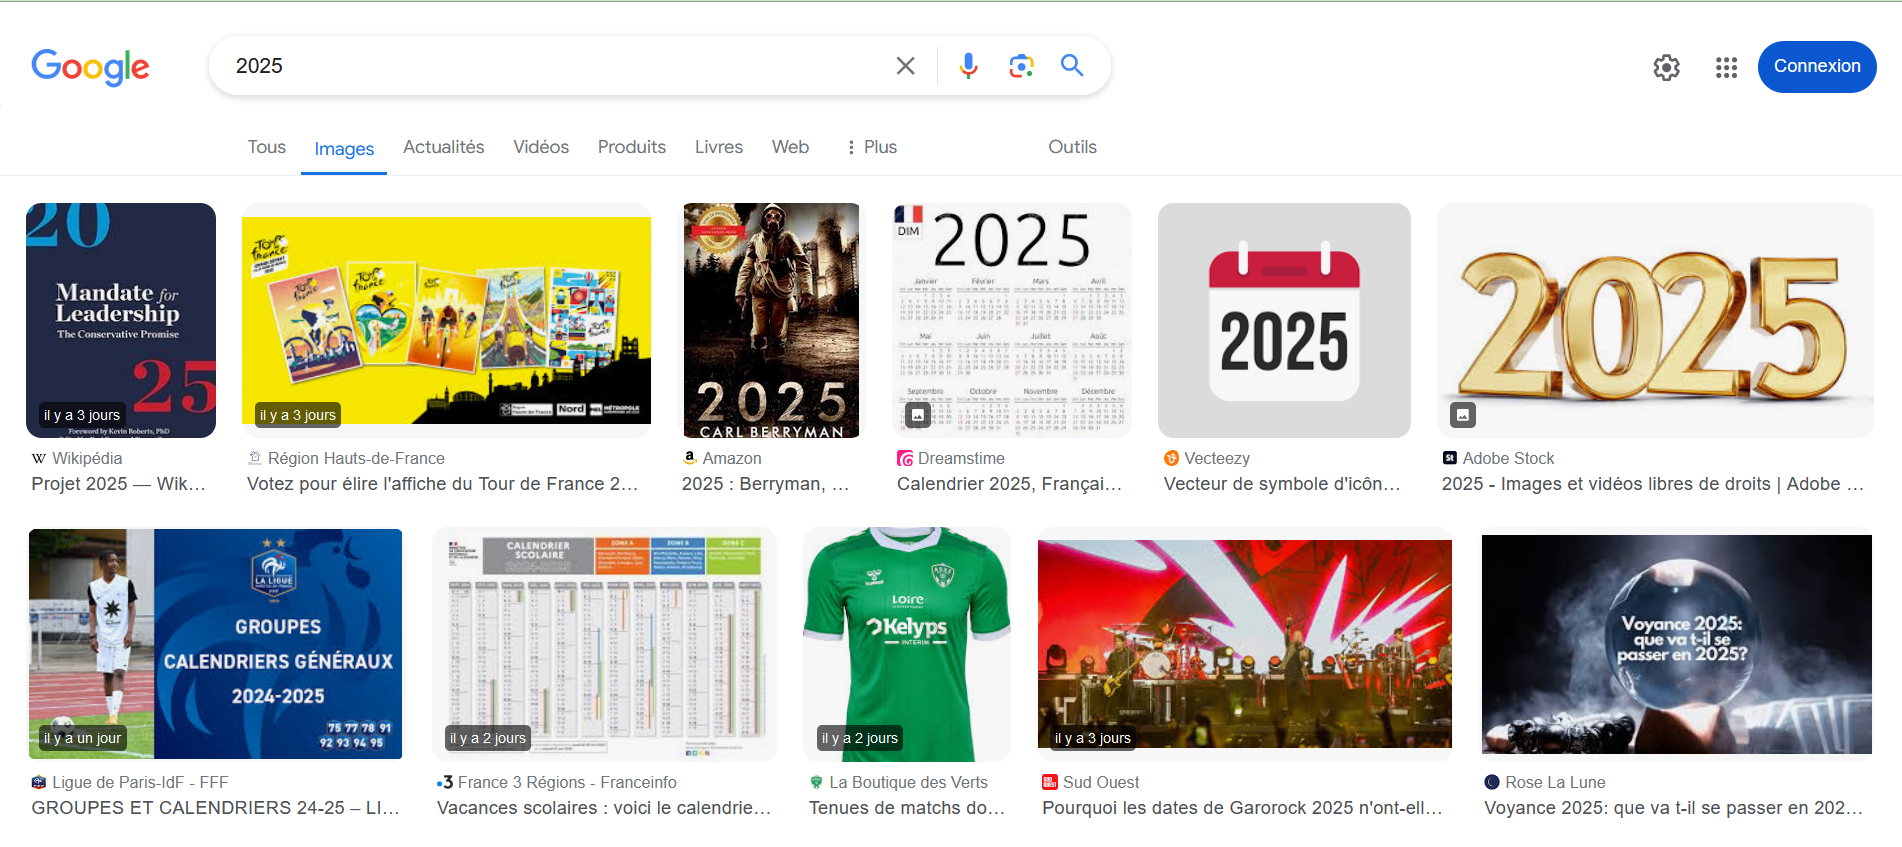Screen dimensions: 1902x847
Task: Click the Rose La Lune source name
Action: click(x=1555, y=782)
